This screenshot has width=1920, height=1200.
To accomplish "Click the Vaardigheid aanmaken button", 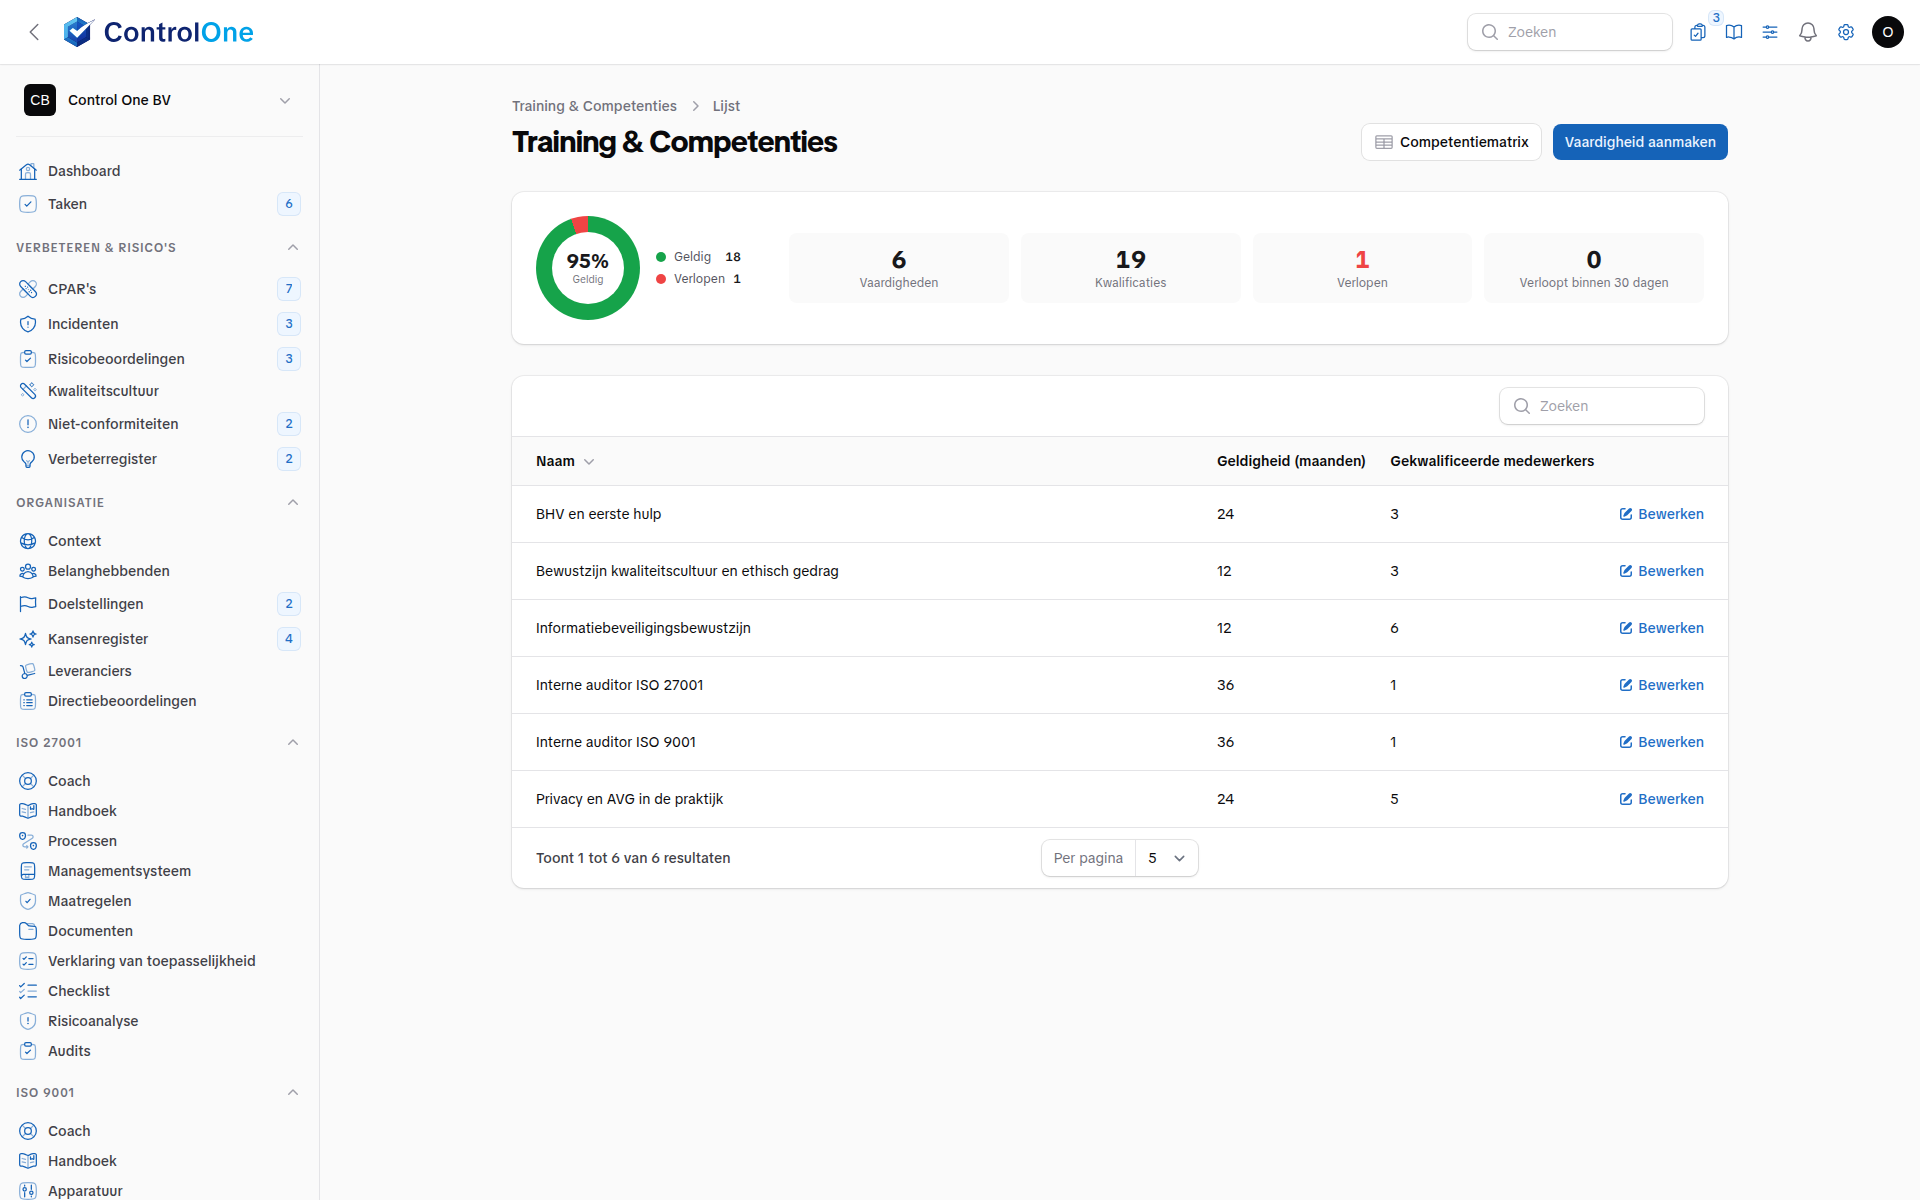I will [1640, 142].
